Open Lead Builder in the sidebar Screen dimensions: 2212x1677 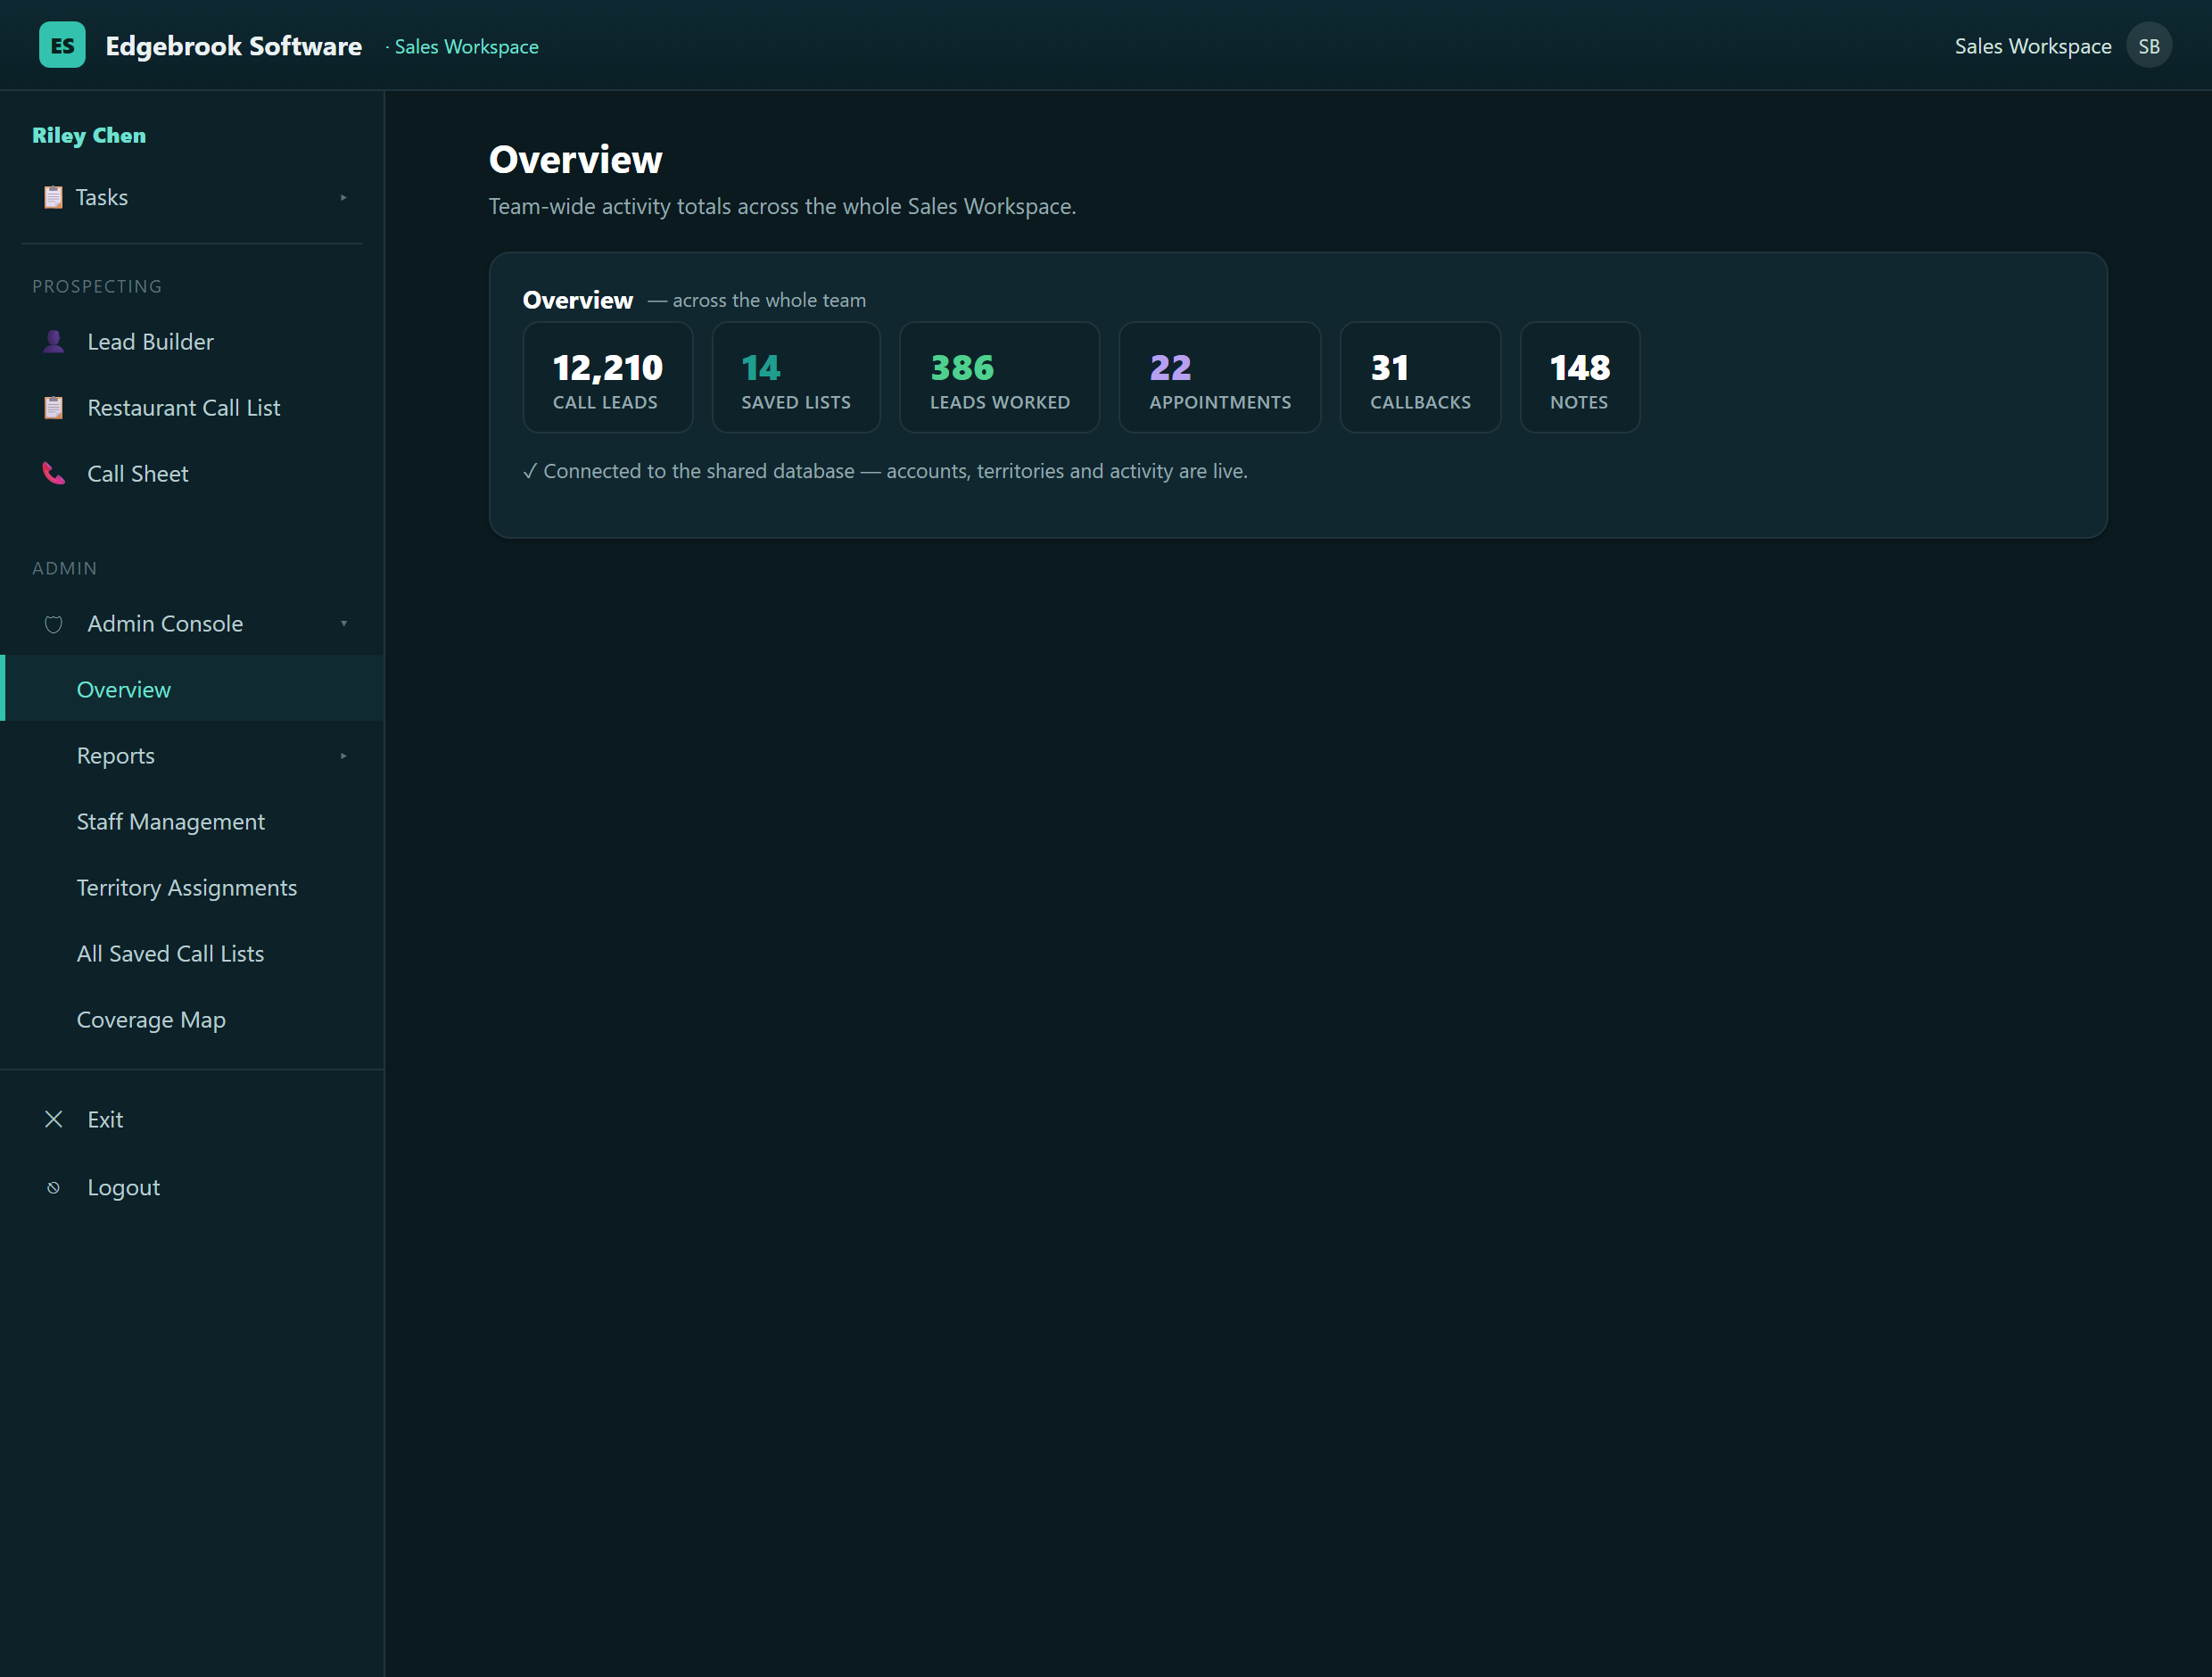(x=192, y=342)
